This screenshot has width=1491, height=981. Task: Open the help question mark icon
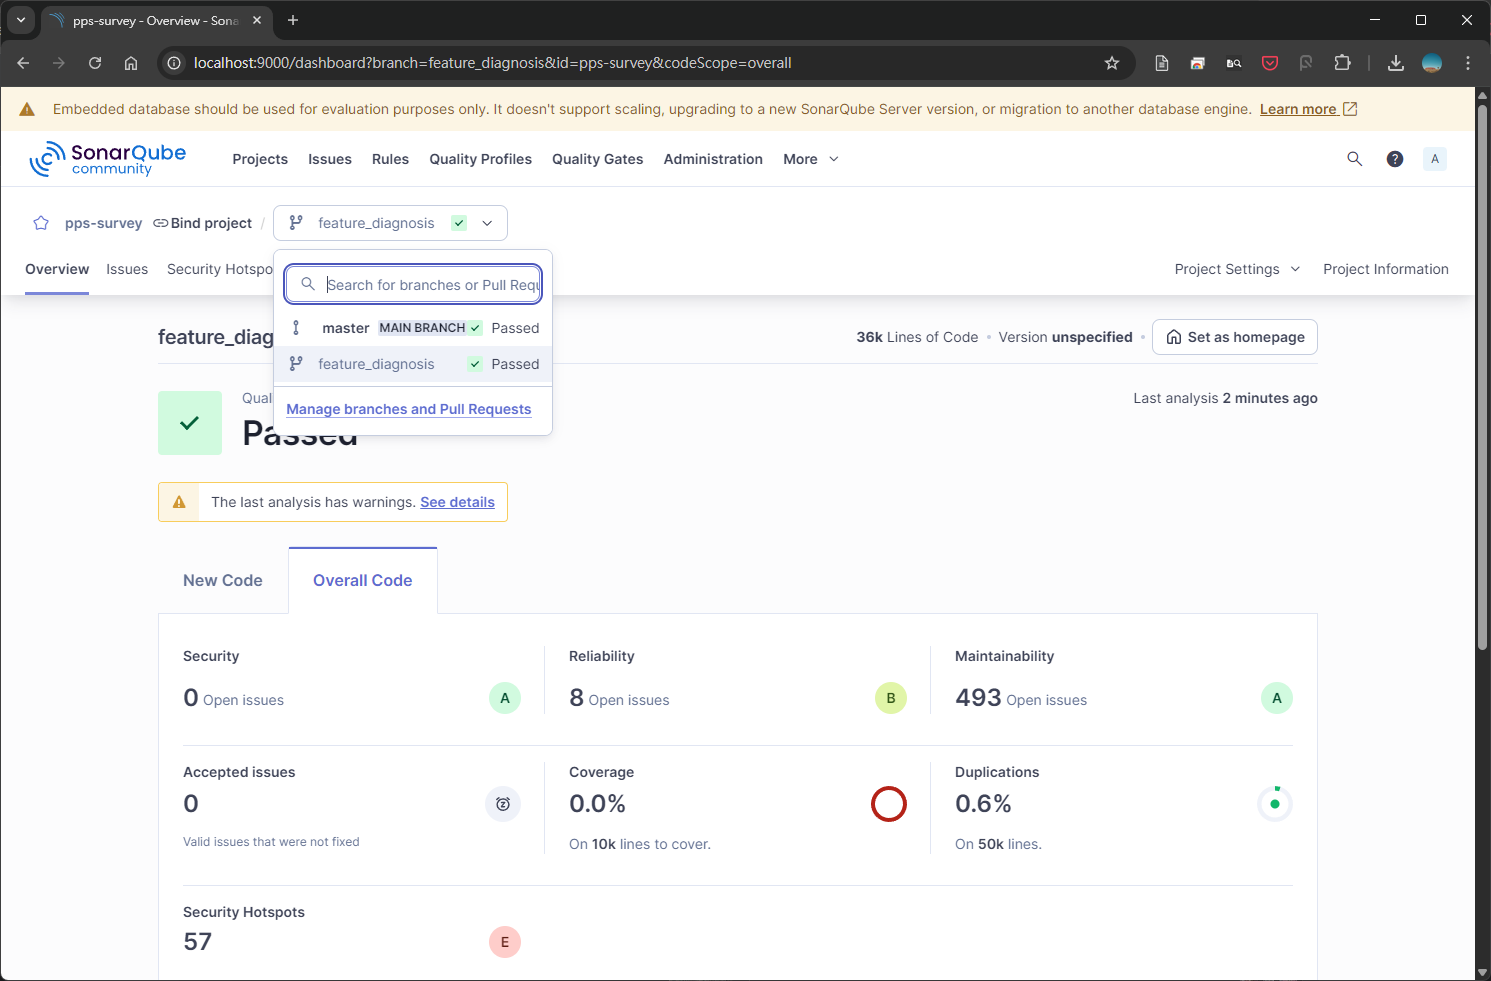pos(1394,159)
